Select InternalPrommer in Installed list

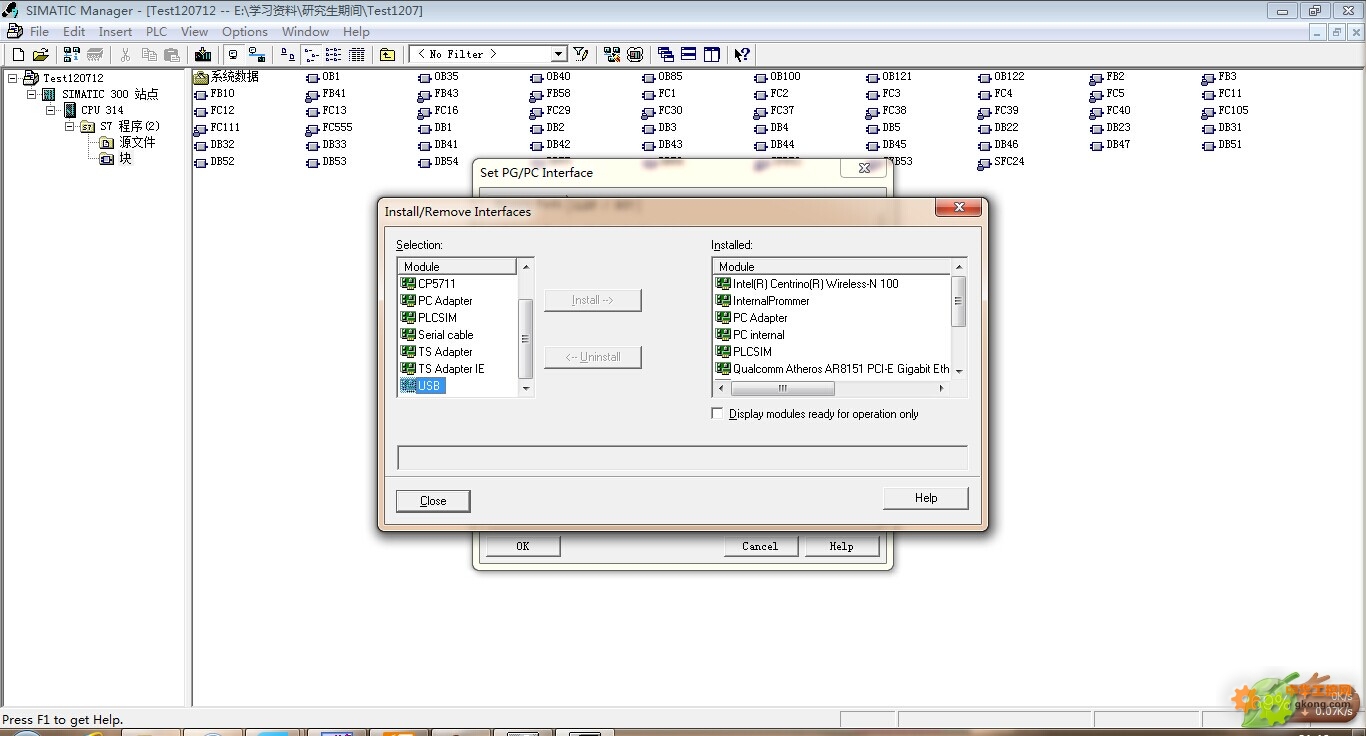(763, 300)
